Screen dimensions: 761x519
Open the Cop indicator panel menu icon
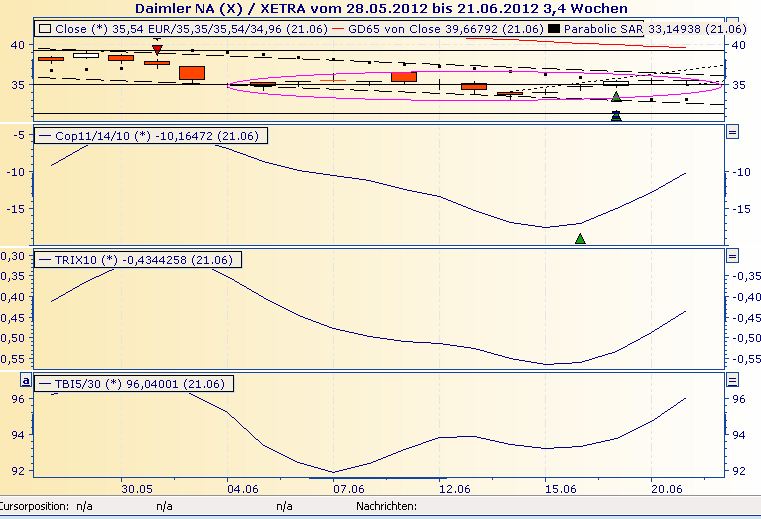(732, 132)
